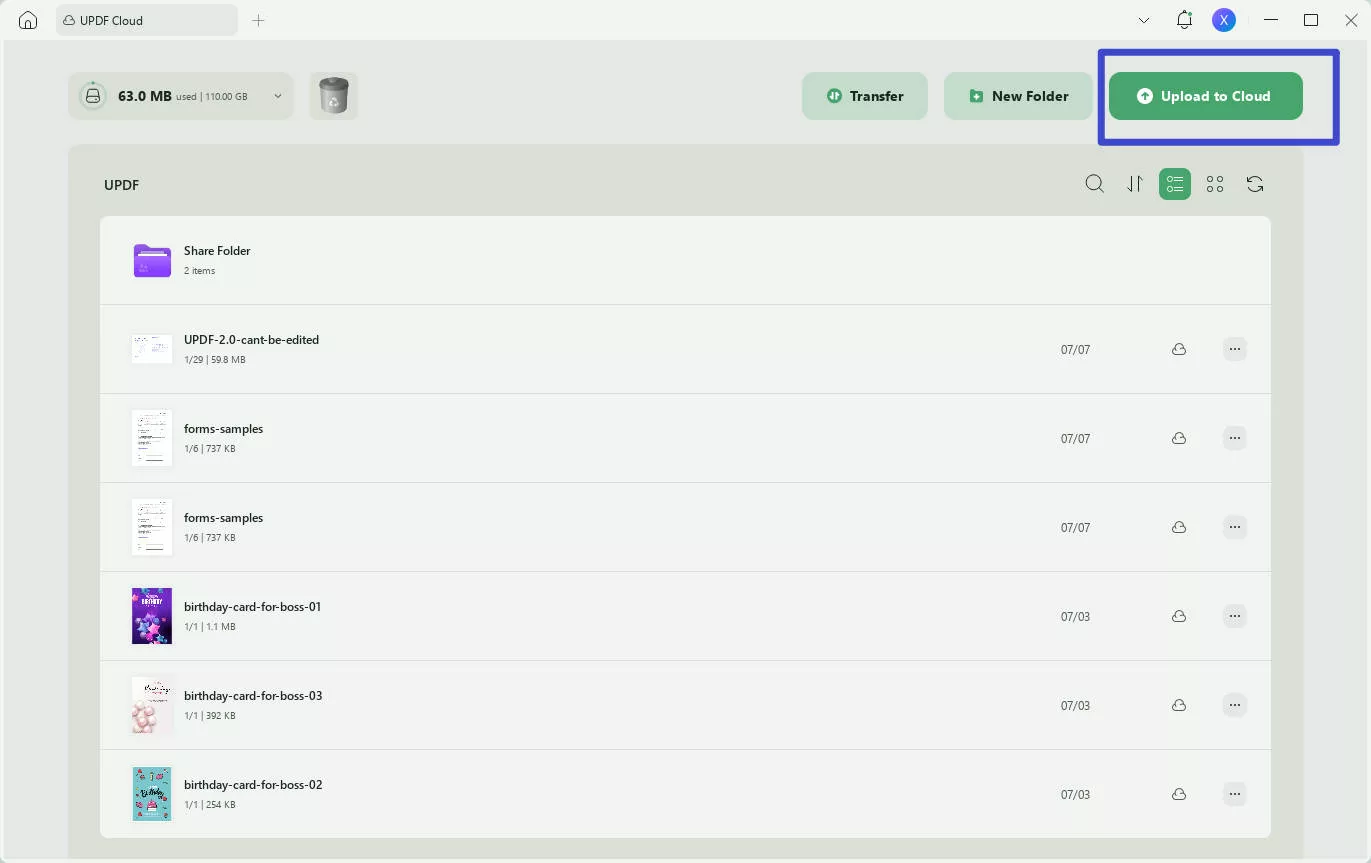Click the search magnifier icon
The height and width of the screenshot is (863, 1371).
[1095, 184]
